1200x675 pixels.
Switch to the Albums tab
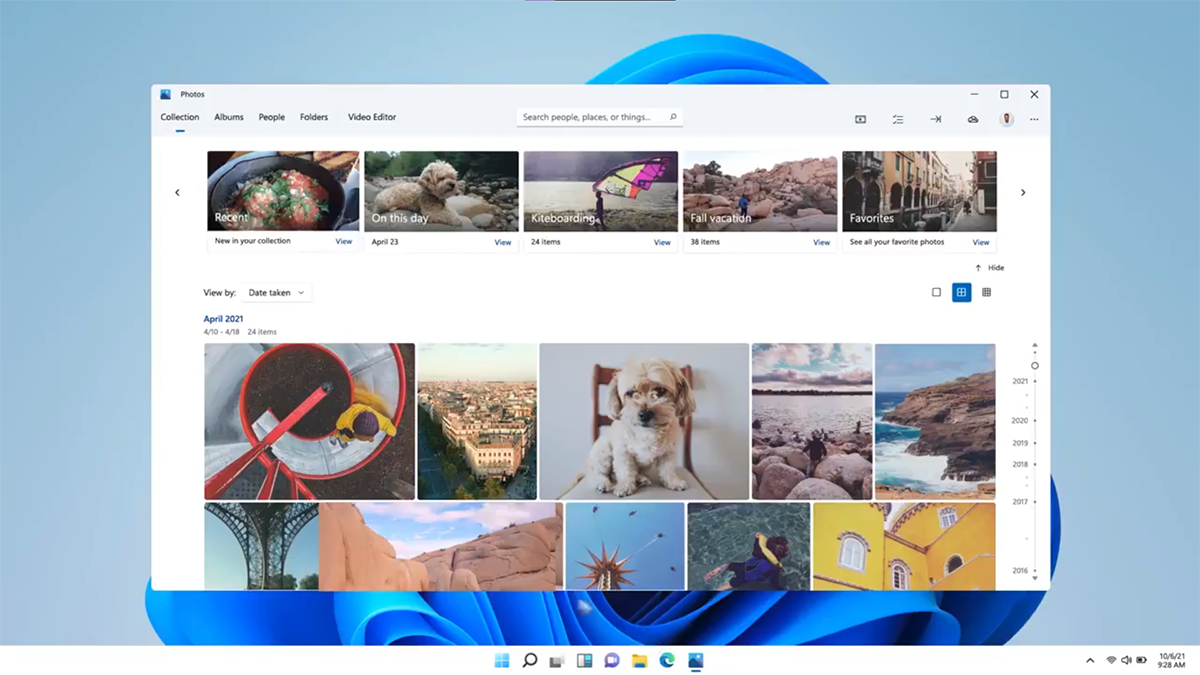[x=228, y=117]
